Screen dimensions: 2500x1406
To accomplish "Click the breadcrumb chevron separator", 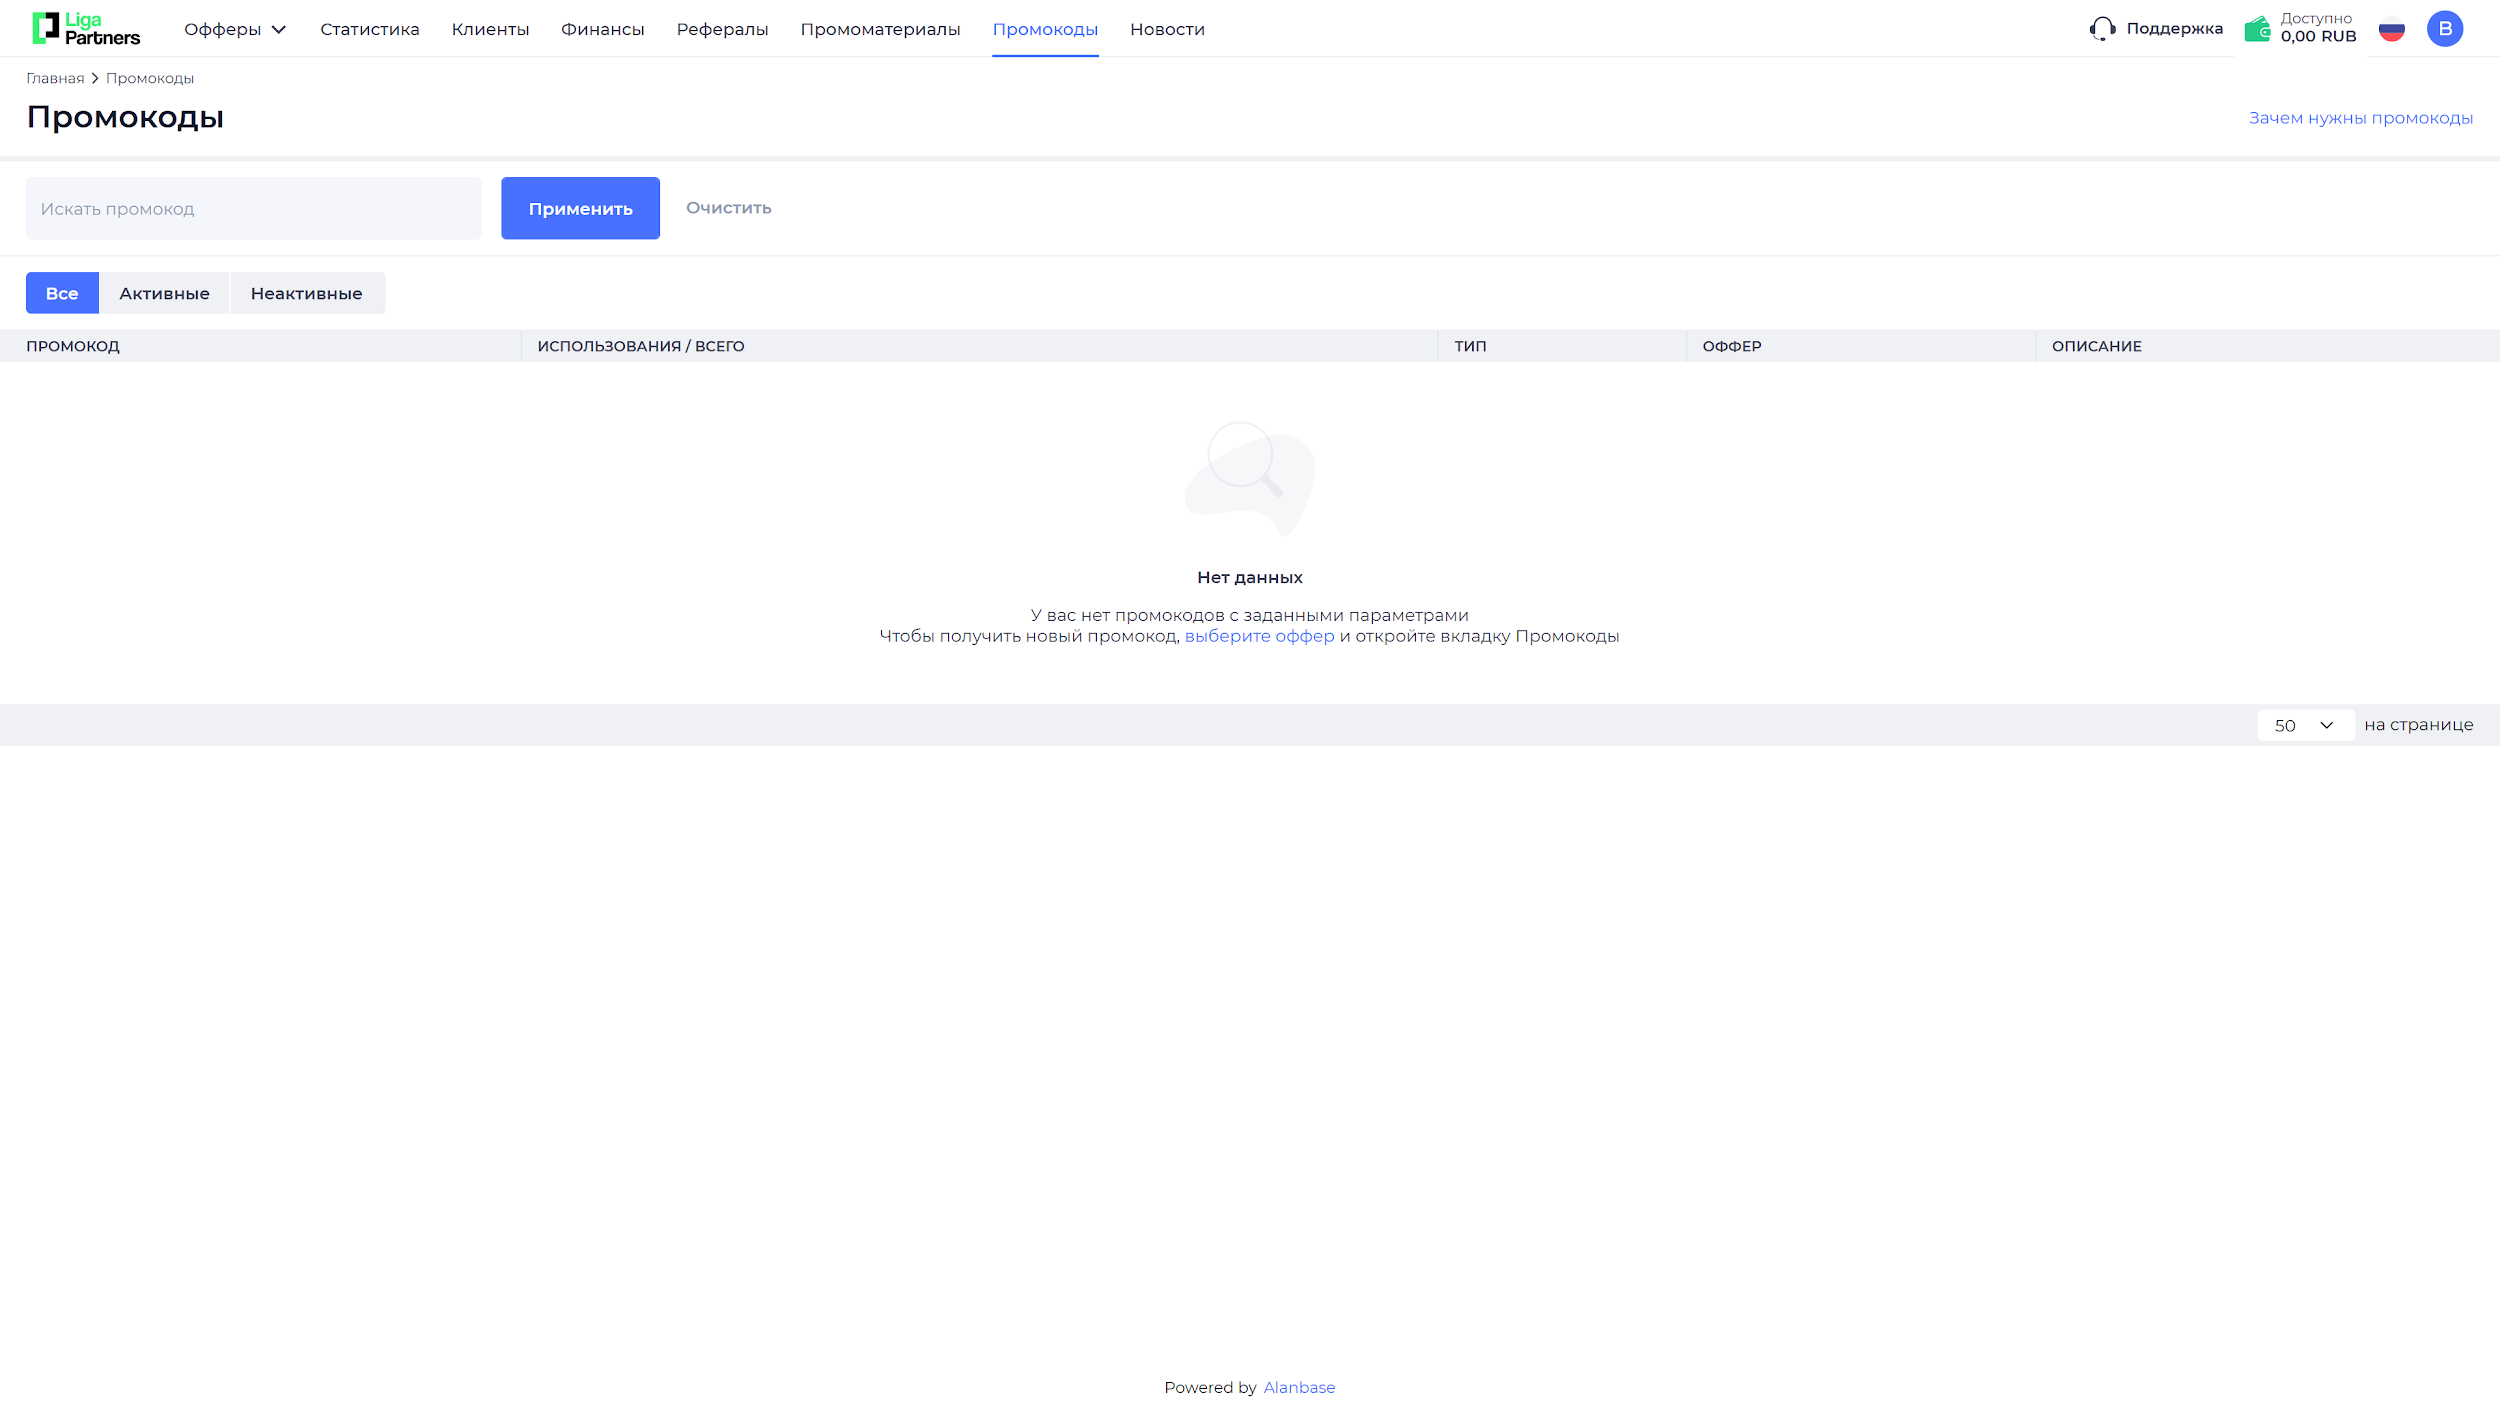I will 95,78.
